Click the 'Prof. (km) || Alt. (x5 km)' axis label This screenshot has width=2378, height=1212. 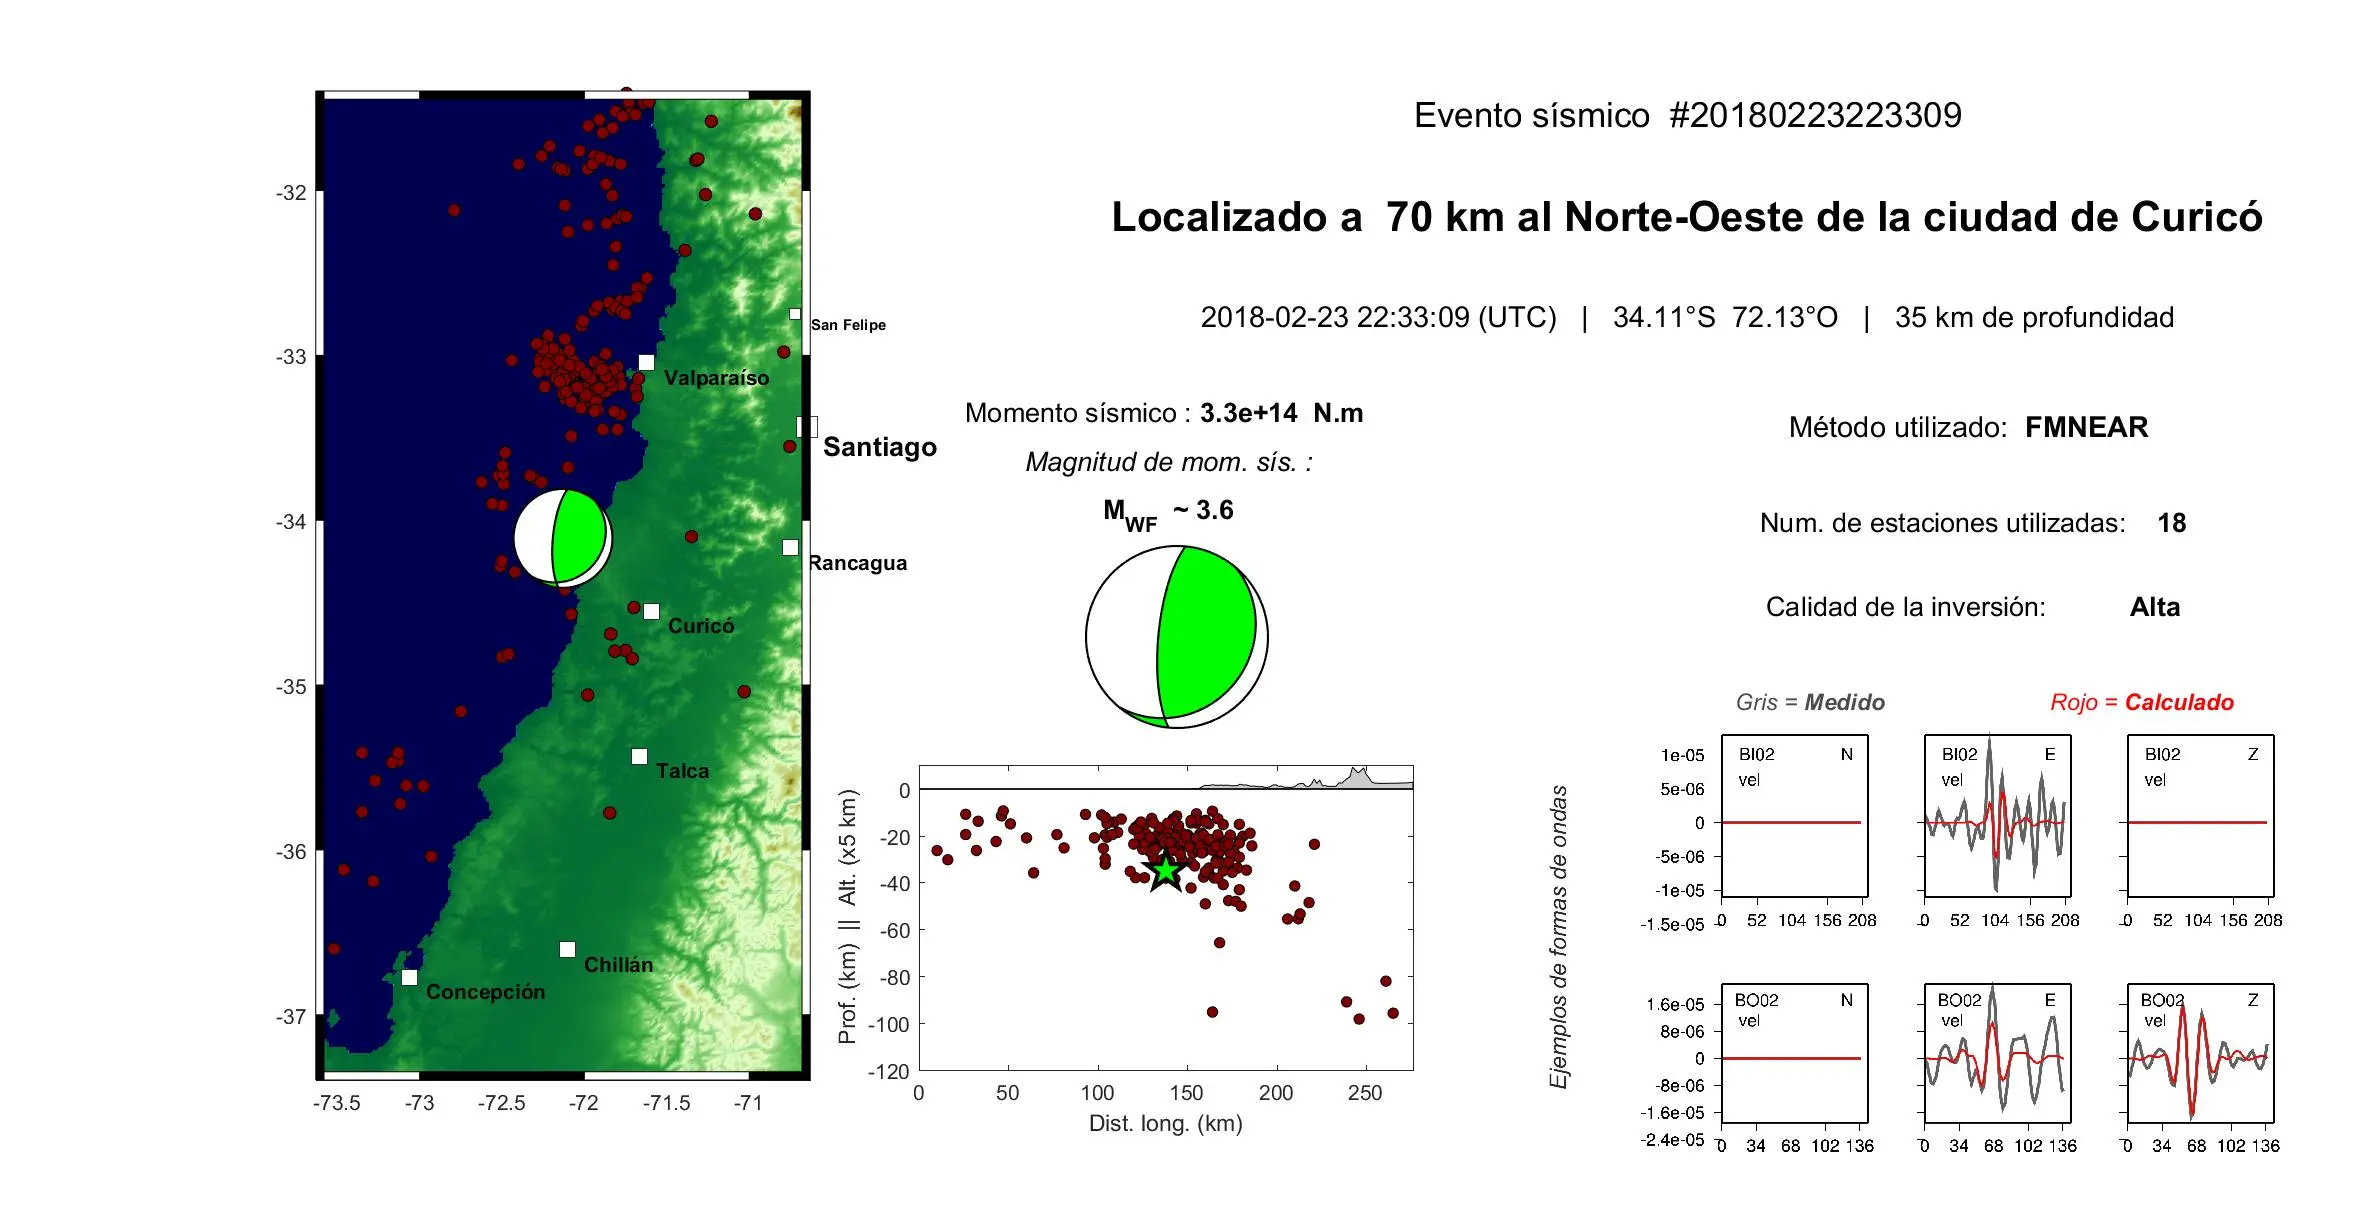[848, 917]
